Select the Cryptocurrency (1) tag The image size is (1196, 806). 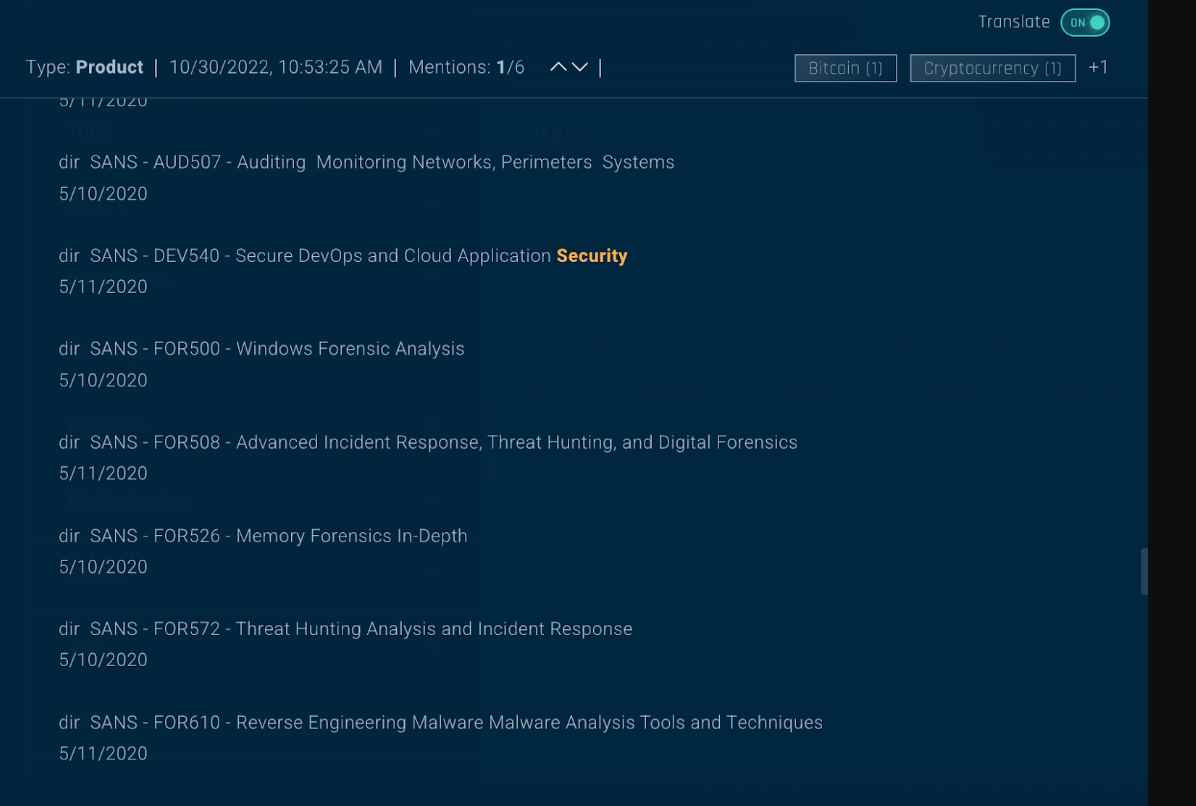[x=992, y=68]
